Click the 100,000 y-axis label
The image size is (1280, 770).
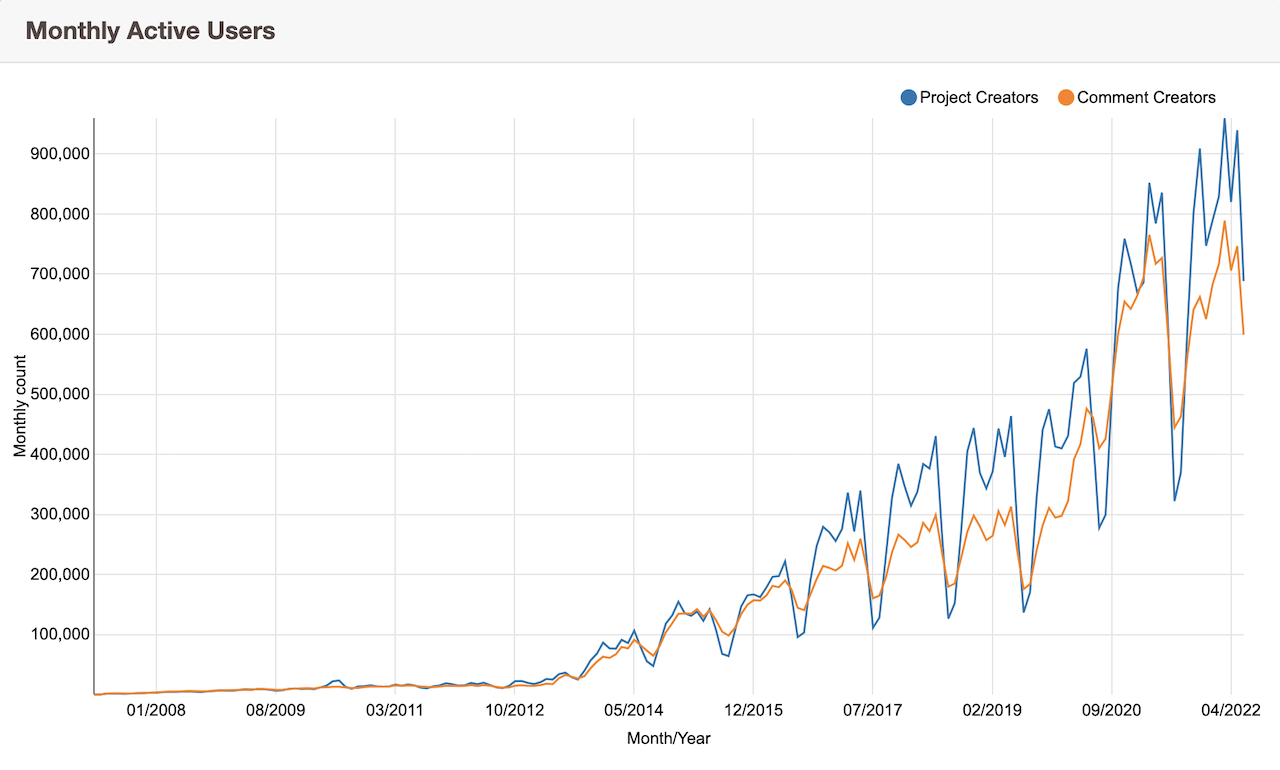(55, 634)
